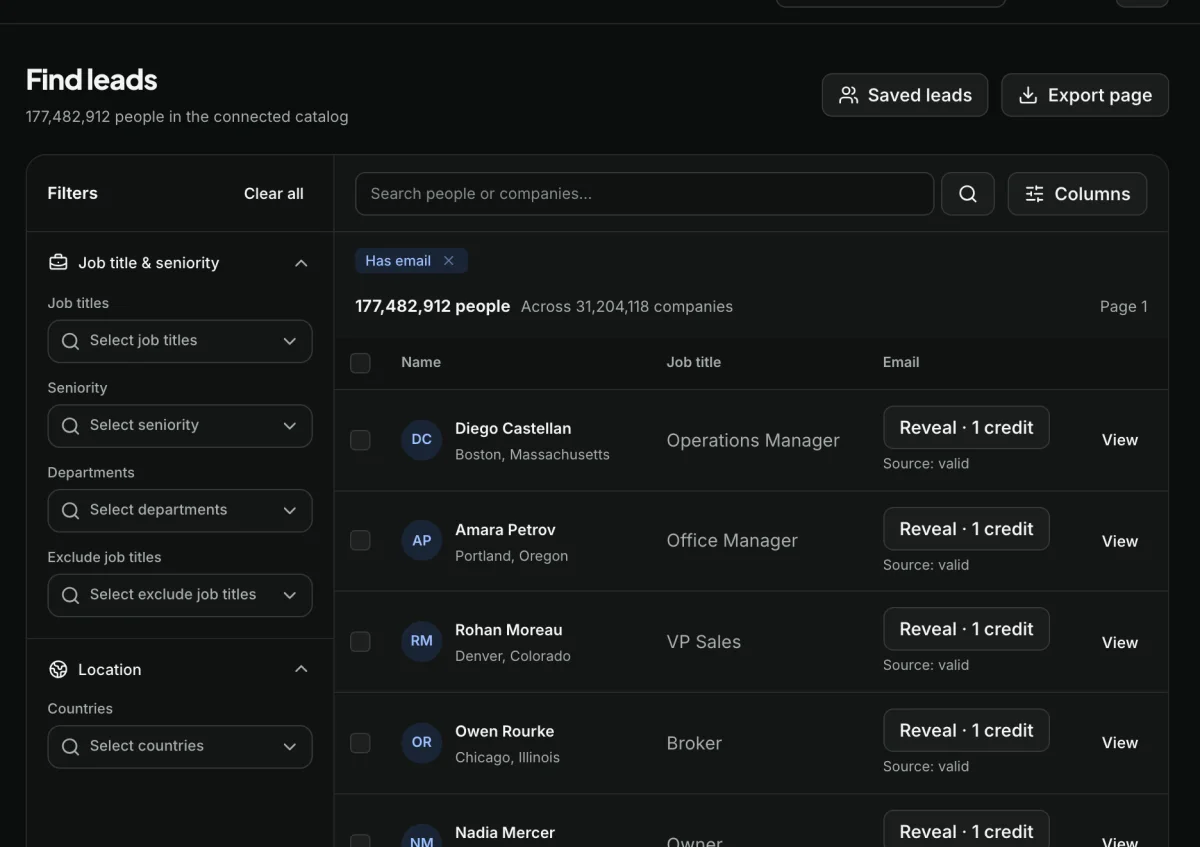Collapse the Location section chevron
1200x847 pixels.
[301, 669]
